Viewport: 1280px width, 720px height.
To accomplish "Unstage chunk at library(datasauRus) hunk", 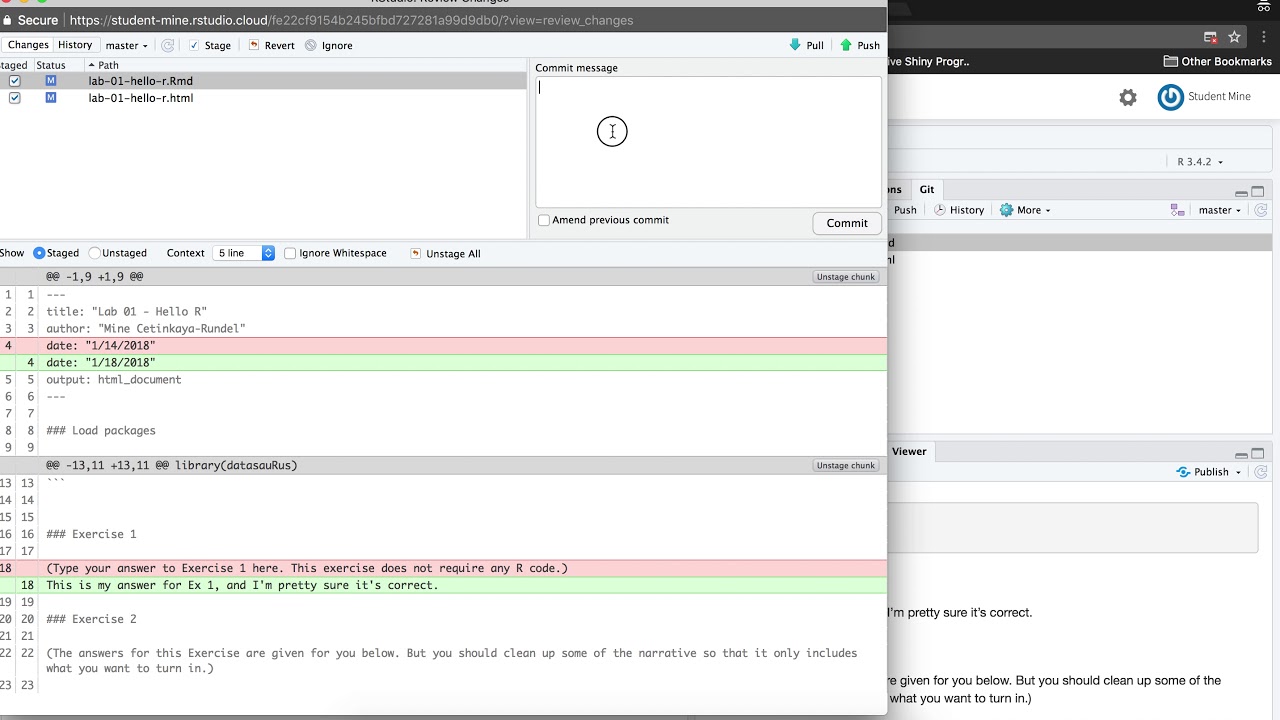I will click(x=846, y=465).
